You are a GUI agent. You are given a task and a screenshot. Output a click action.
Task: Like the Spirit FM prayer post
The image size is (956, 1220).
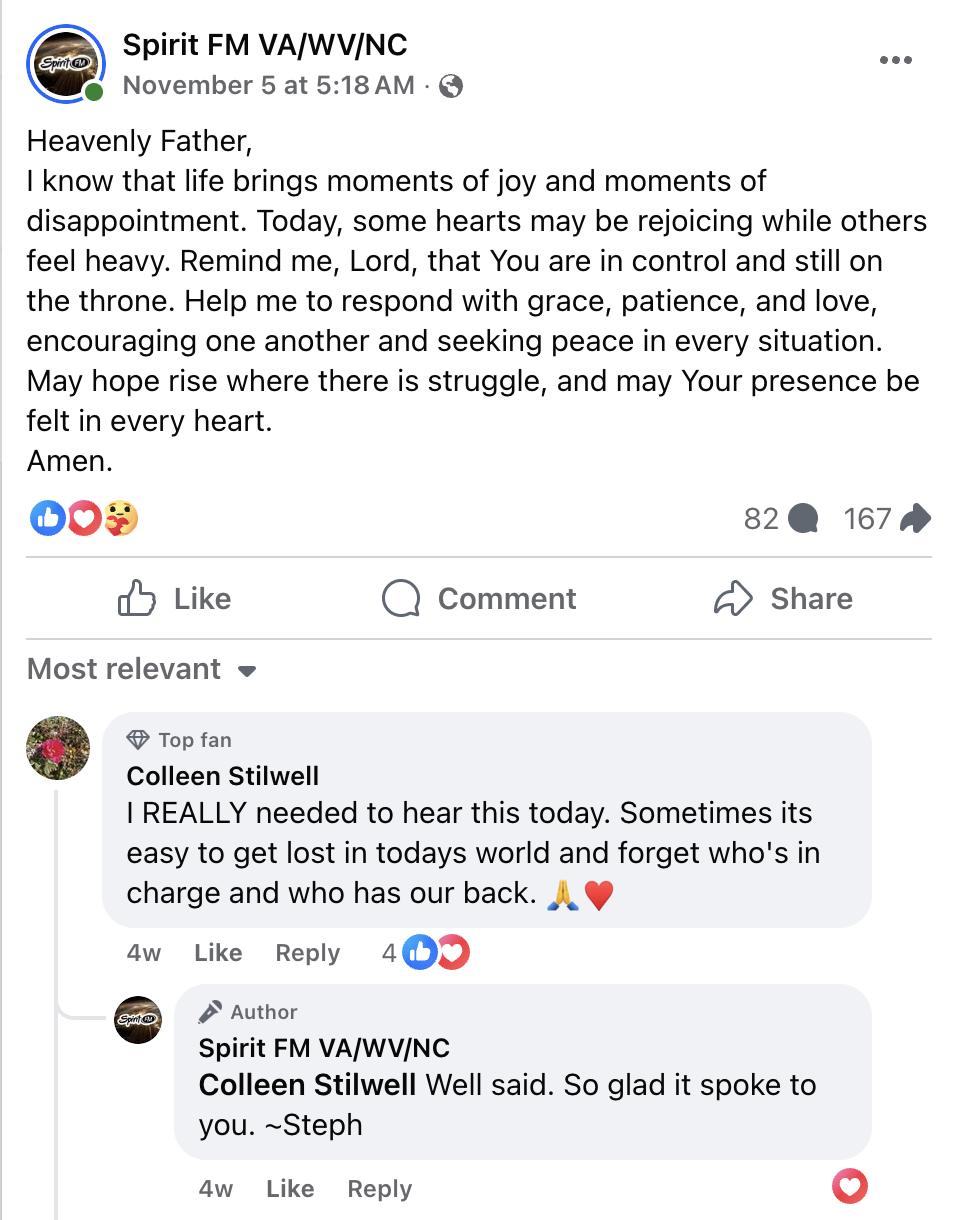coord(175,598)
